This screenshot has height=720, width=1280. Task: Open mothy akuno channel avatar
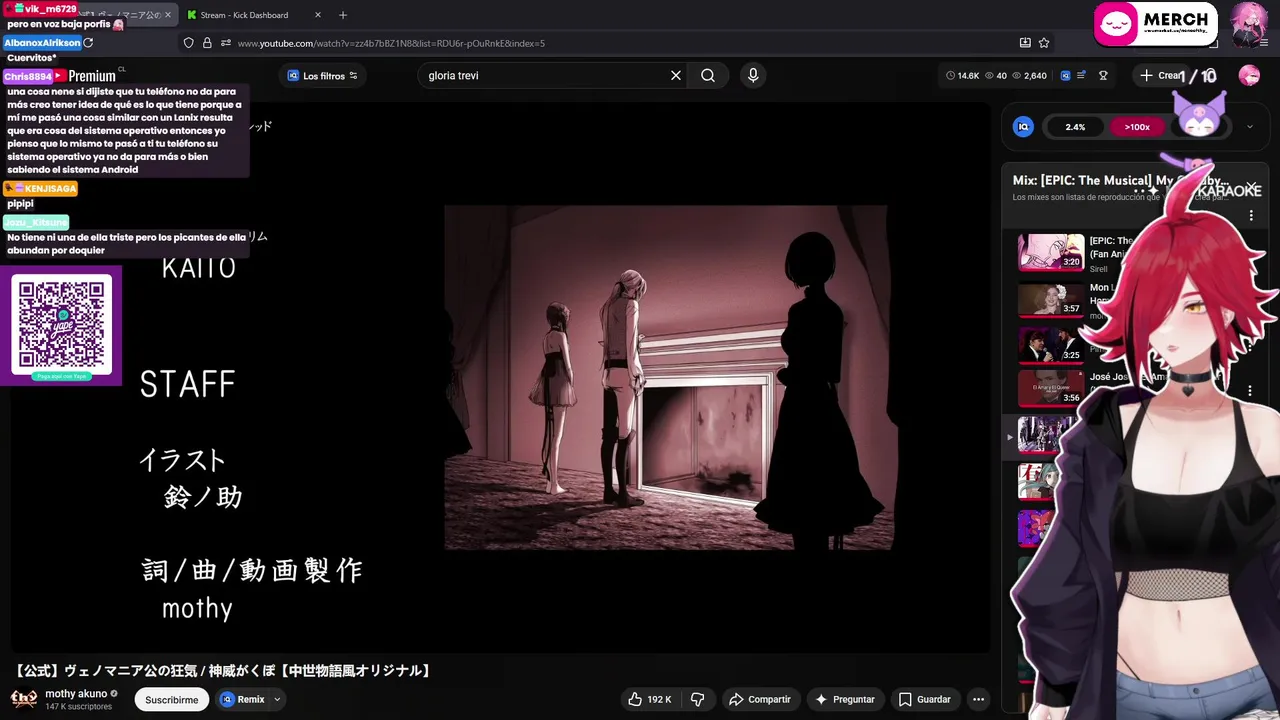24,699
